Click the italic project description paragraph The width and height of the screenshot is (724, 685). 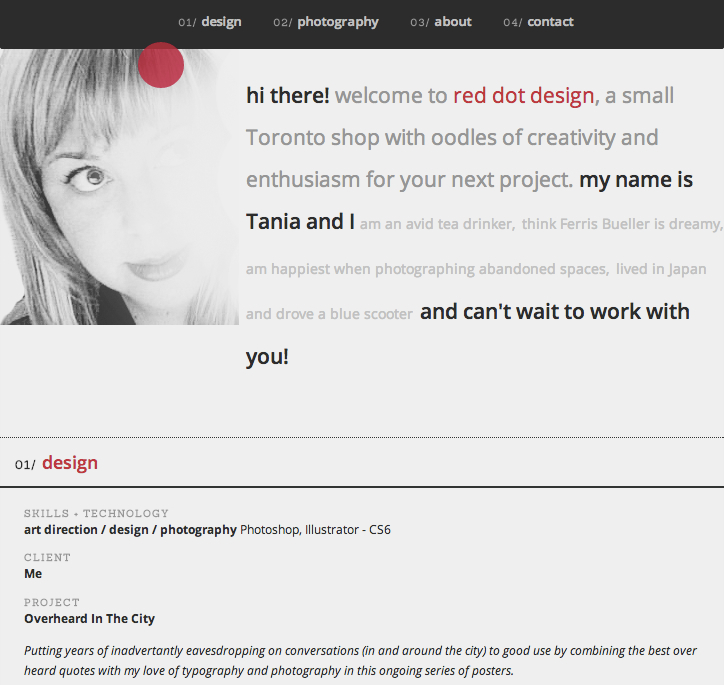click(x=360, y=661)
